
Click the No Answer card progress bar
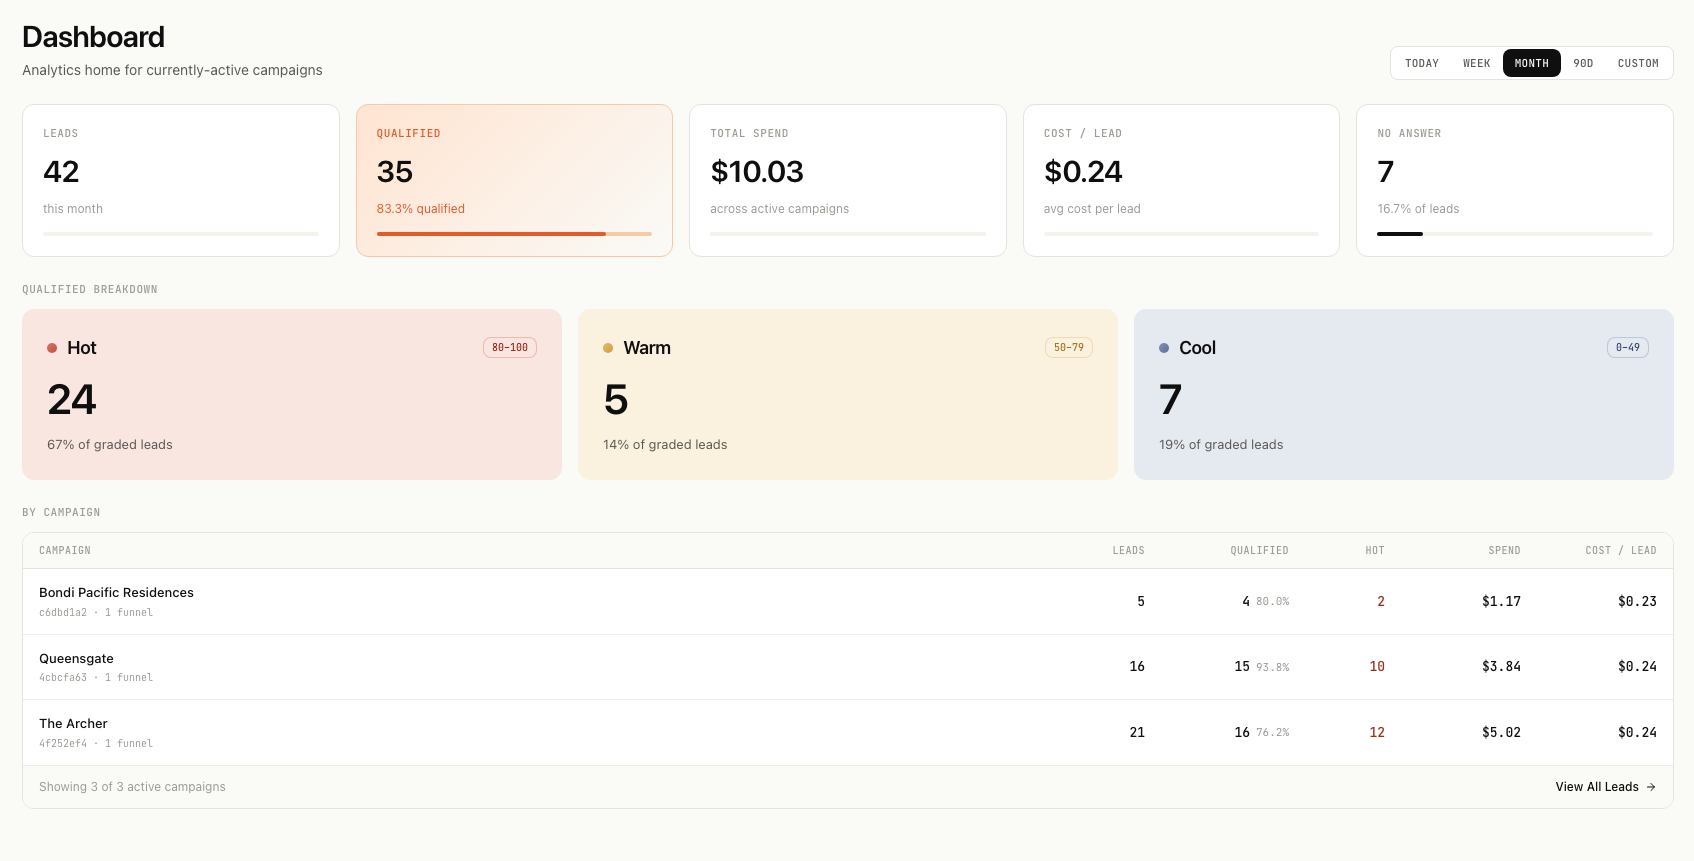(x=1515, y=234)
